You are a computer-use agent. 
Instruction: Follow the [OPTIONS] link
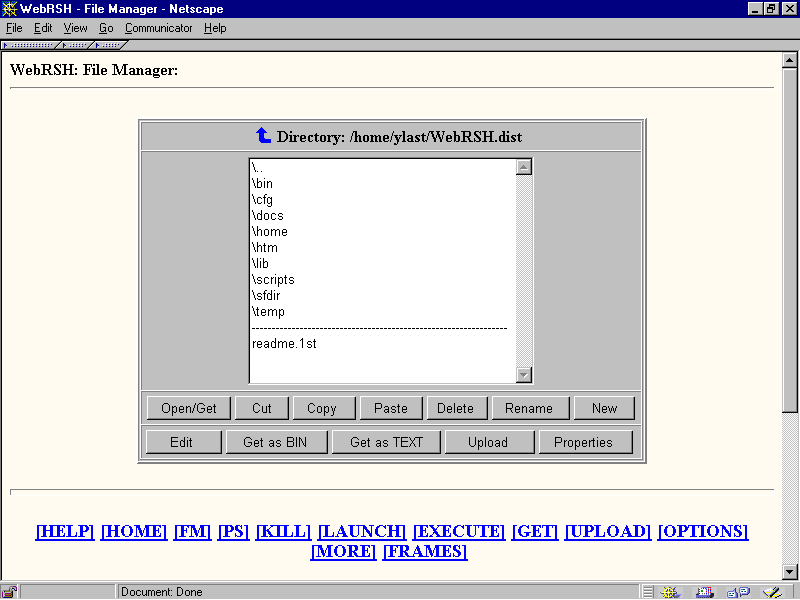pyautogui.click(x=703, y=531)
